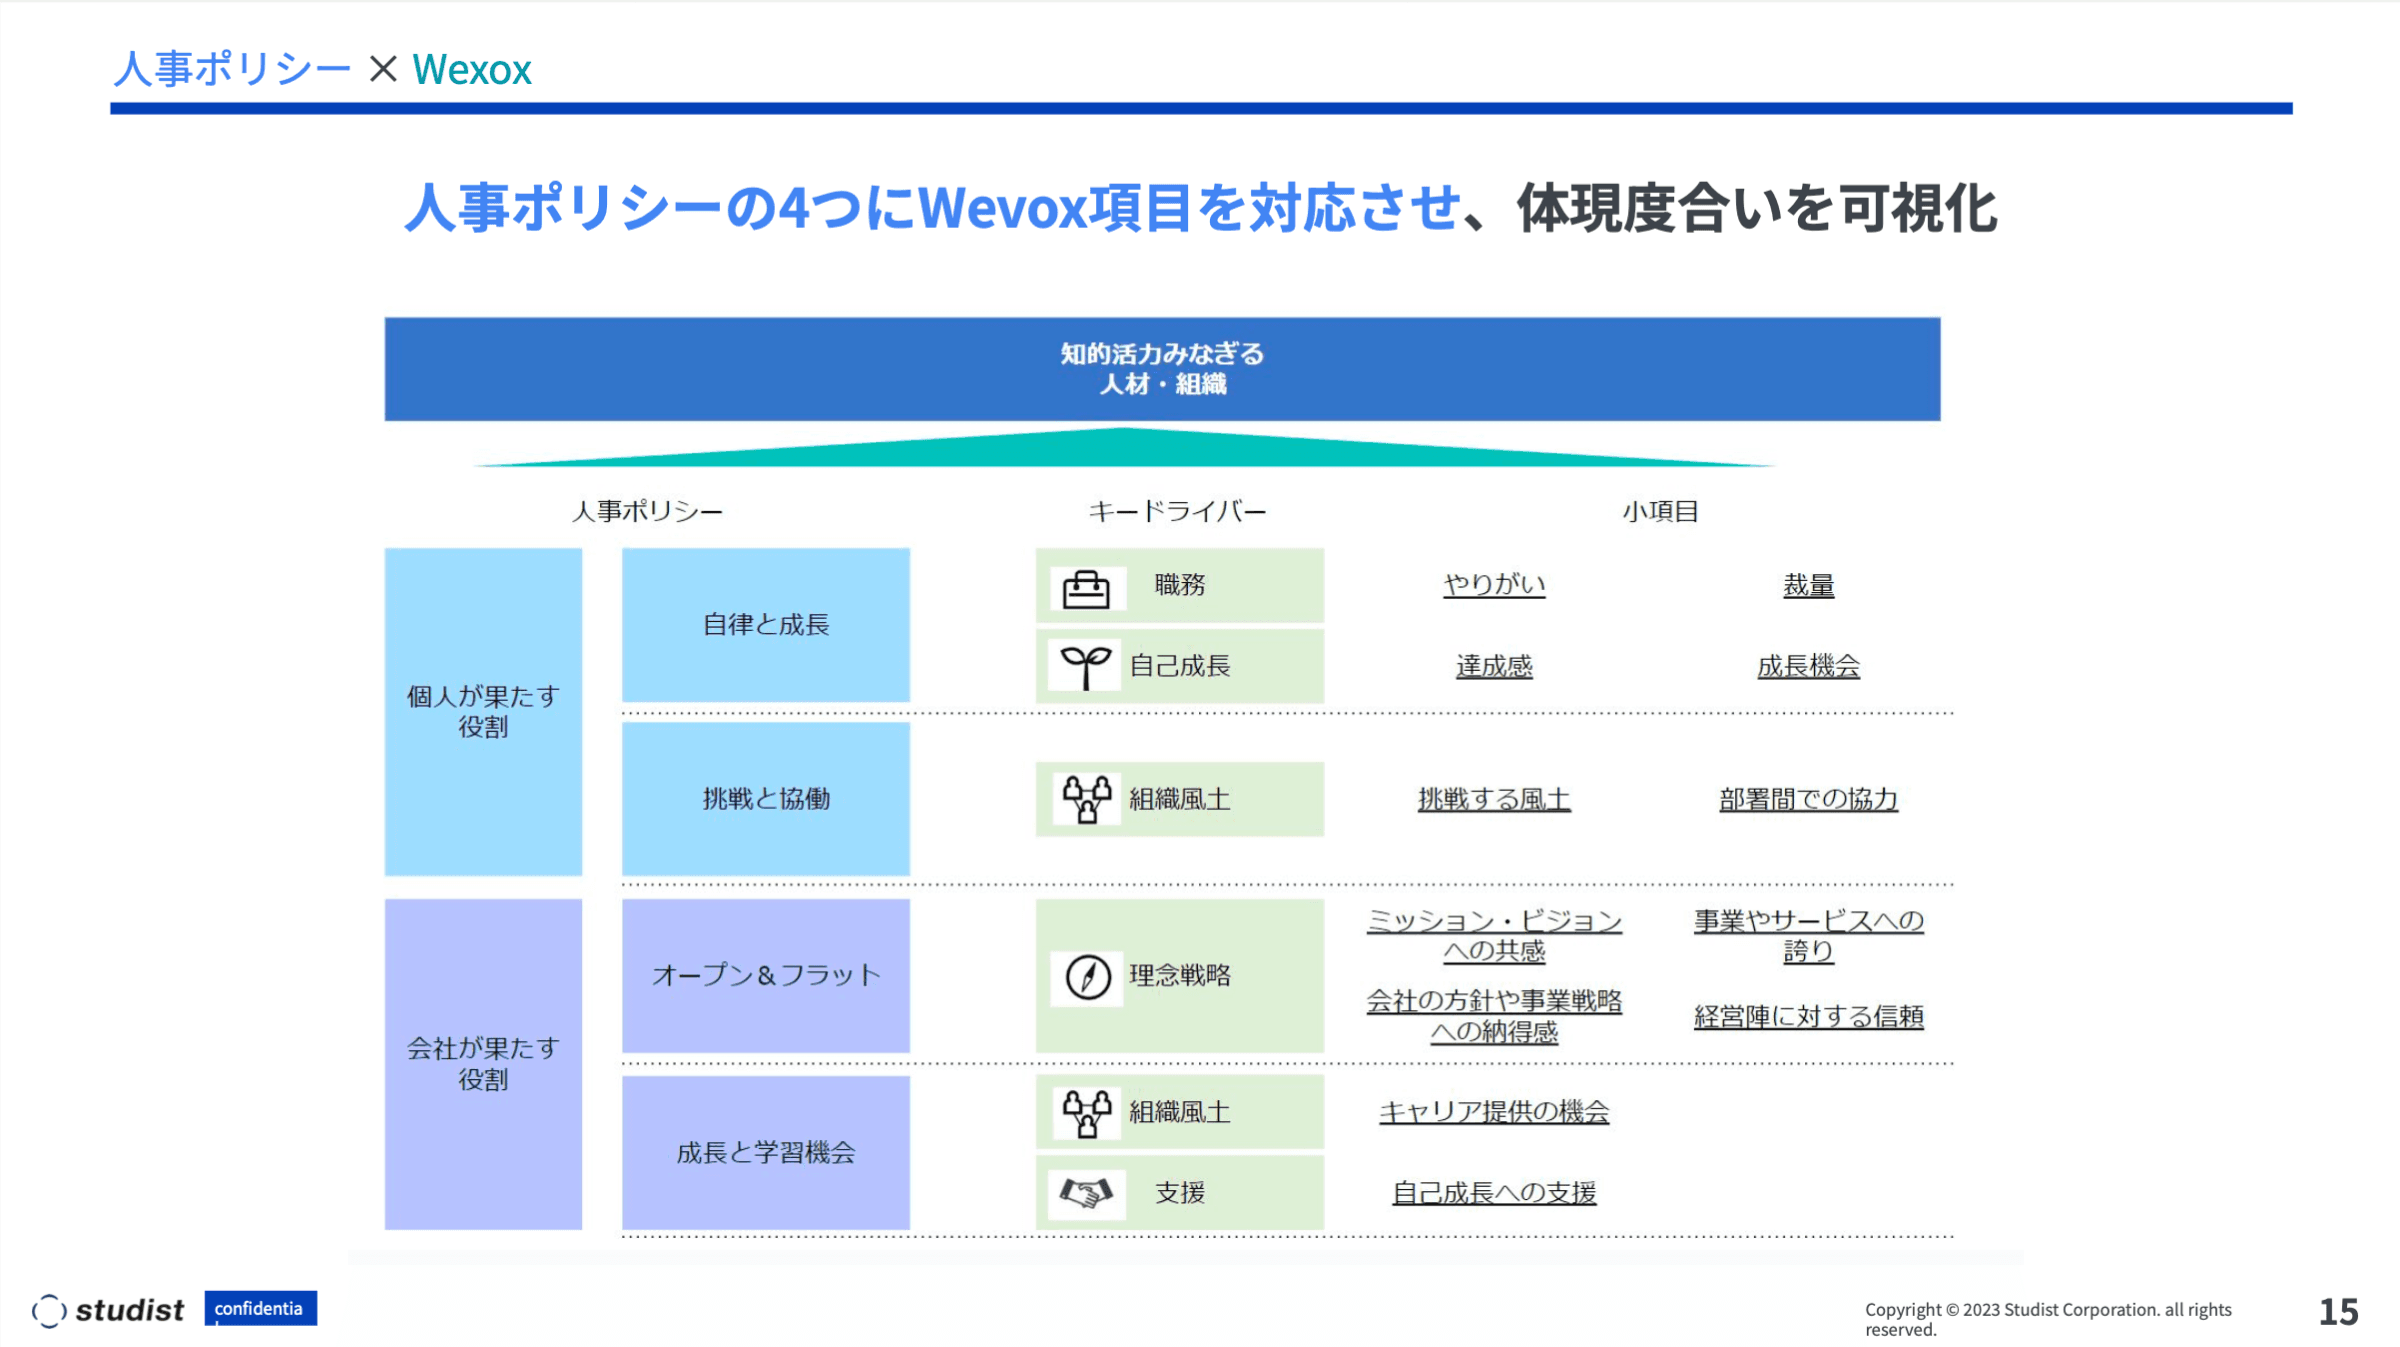Click the sprout icon beside 自己成長
The height and width of the screenshot is (1347, 2400).
(x=1086, y=667)
